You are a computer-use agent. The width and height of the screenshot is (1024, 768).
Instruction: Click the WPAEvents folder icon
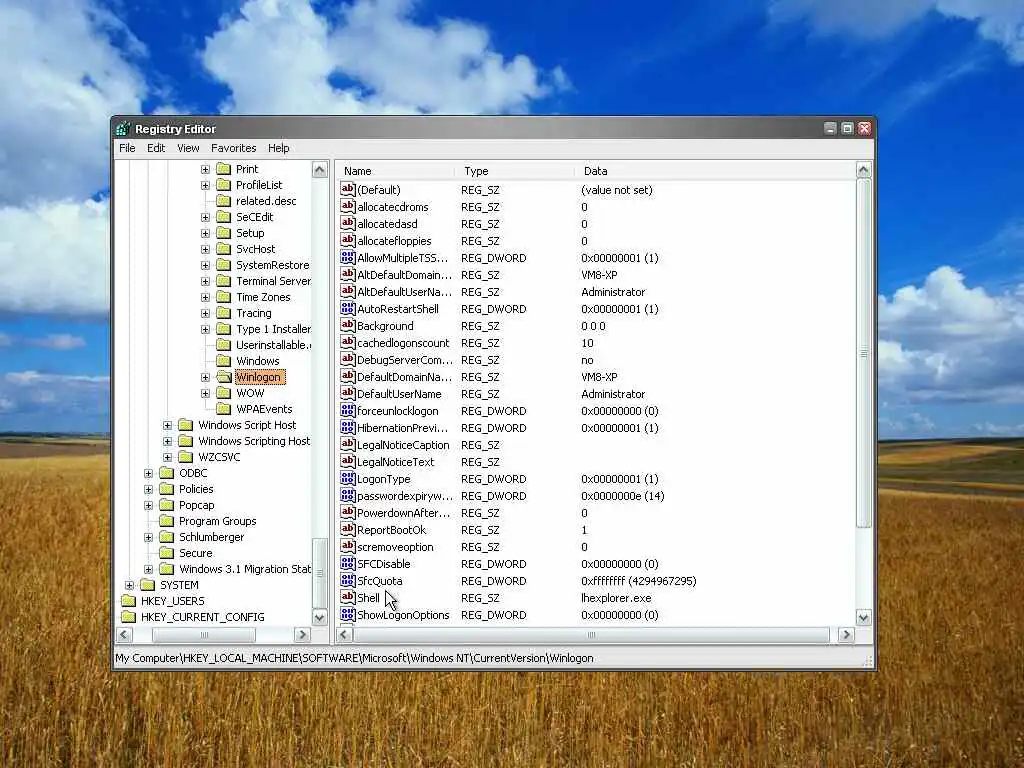[223, 409]
